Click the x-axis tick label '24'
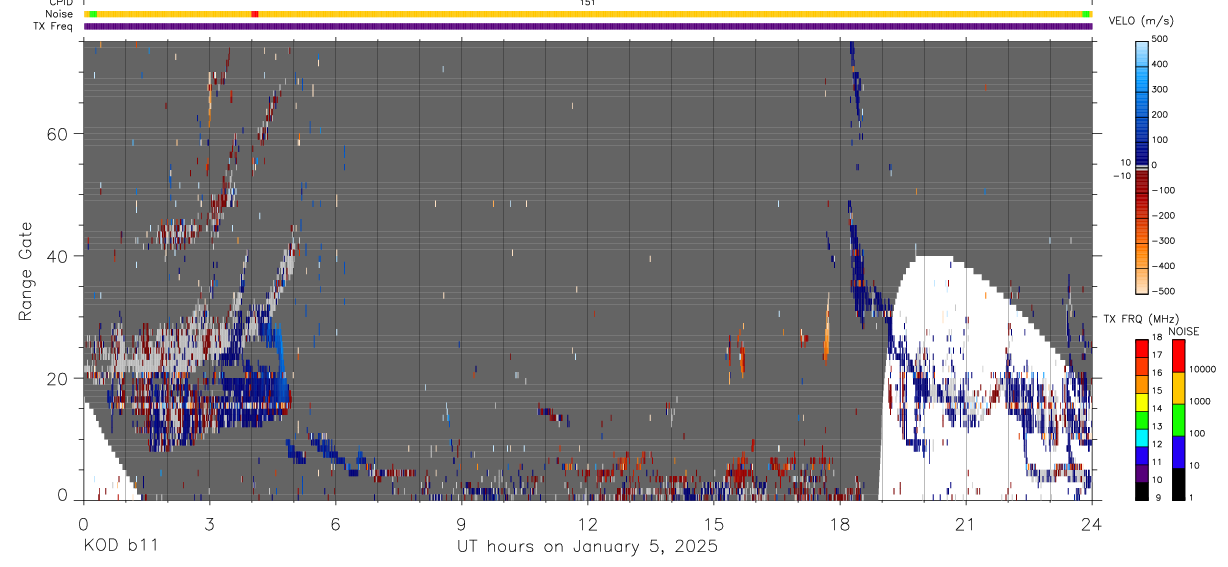1228x567 pixels. coord(1092,523)
